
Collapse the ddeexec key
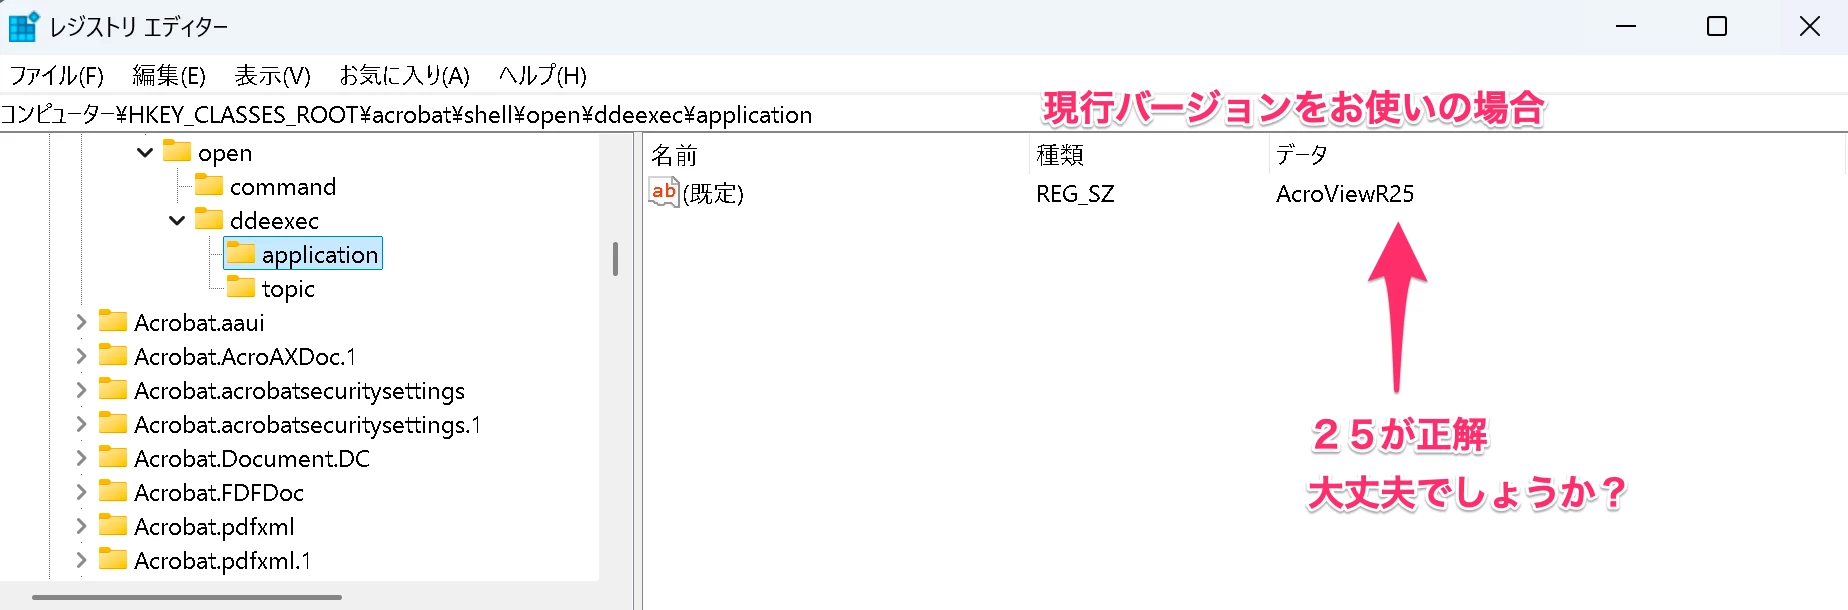click(177, 220)
